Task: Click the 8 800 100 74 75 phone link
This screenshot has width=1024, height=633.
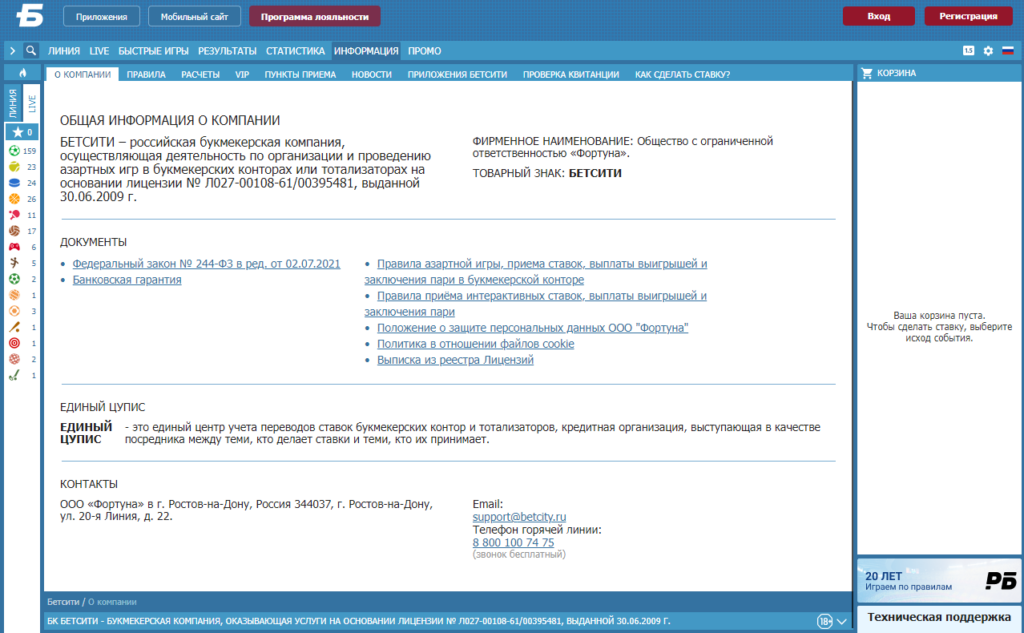Action: 513,542
